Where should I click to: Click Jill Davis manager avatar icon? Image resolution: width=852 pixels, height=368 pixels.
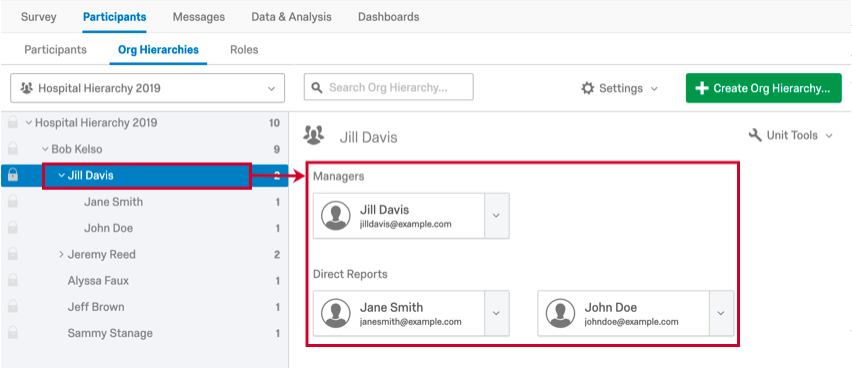coord(335,216)
